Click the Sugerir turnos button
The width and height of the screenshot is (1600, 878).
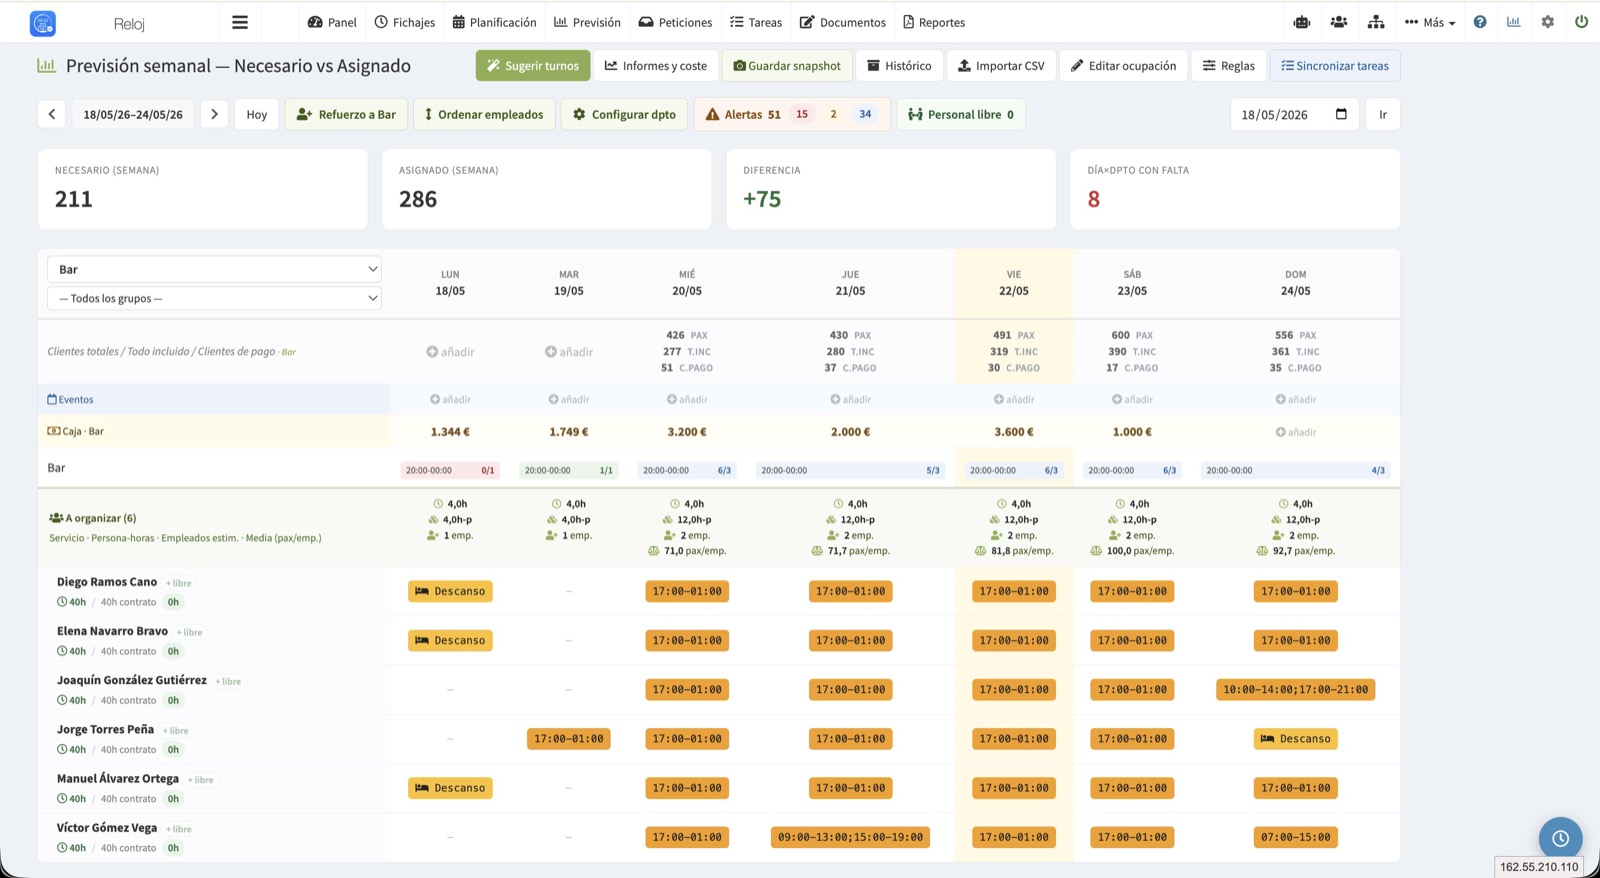[x=533, y=66]
